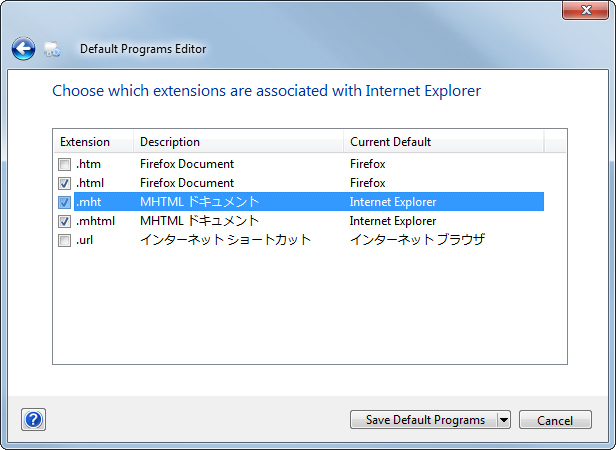
Task: Sort by the Extension column header
Action: click(94, 142)
